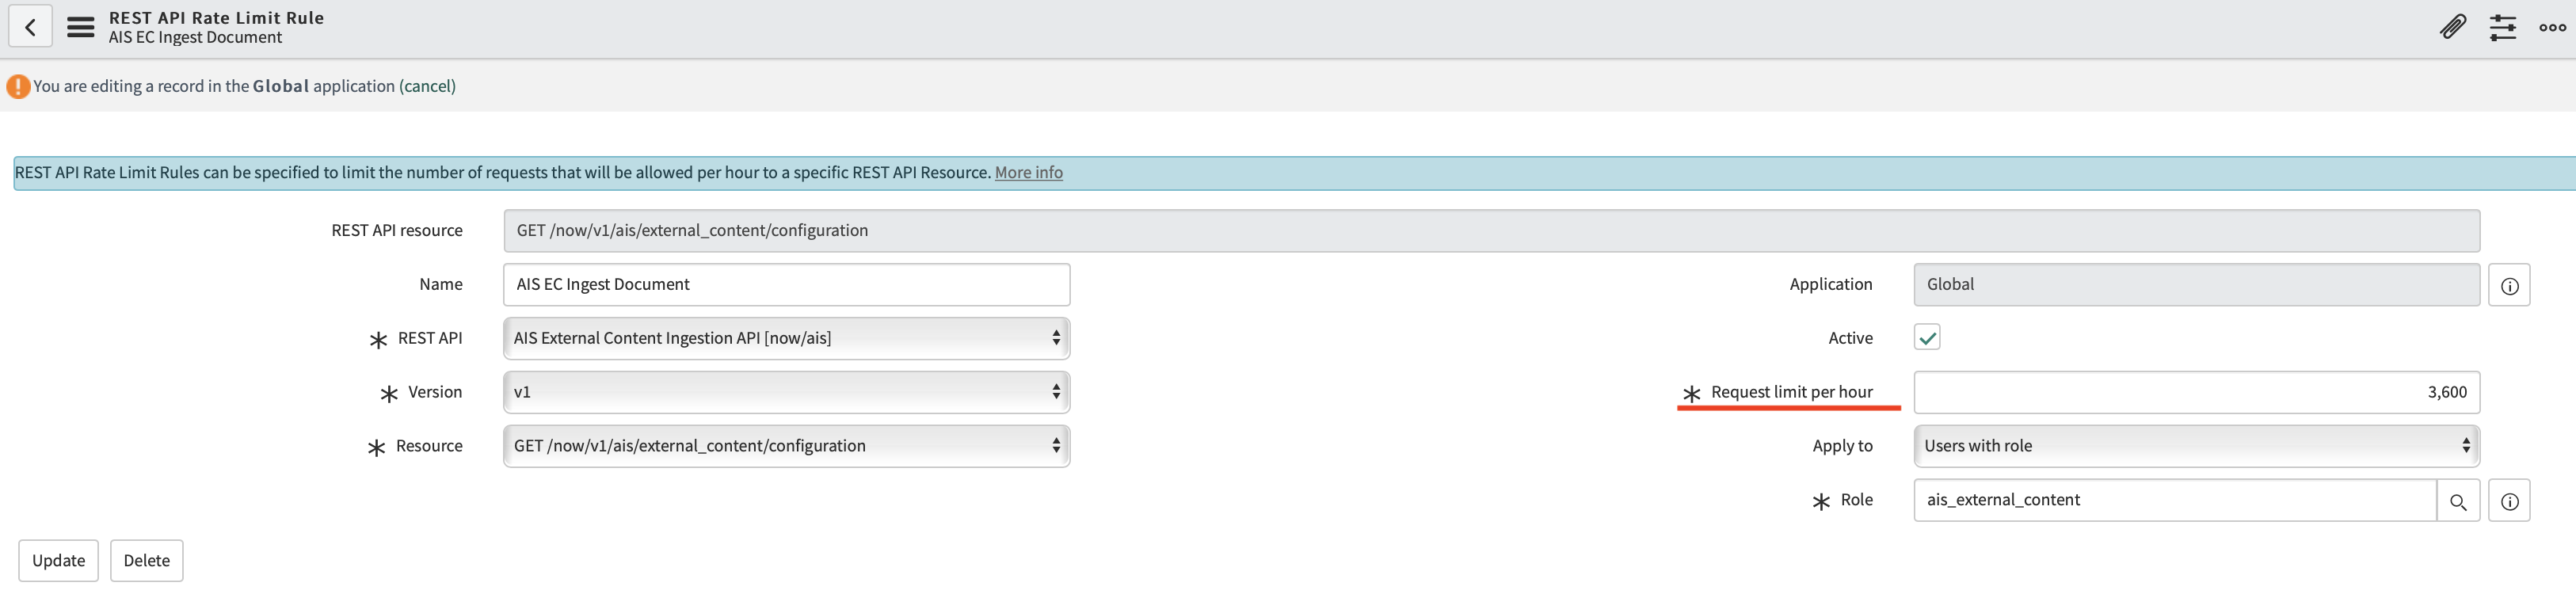This screenshot has height=594, width=2576.
Task: Click the Role field info icon
Action: pos(2509,501)
